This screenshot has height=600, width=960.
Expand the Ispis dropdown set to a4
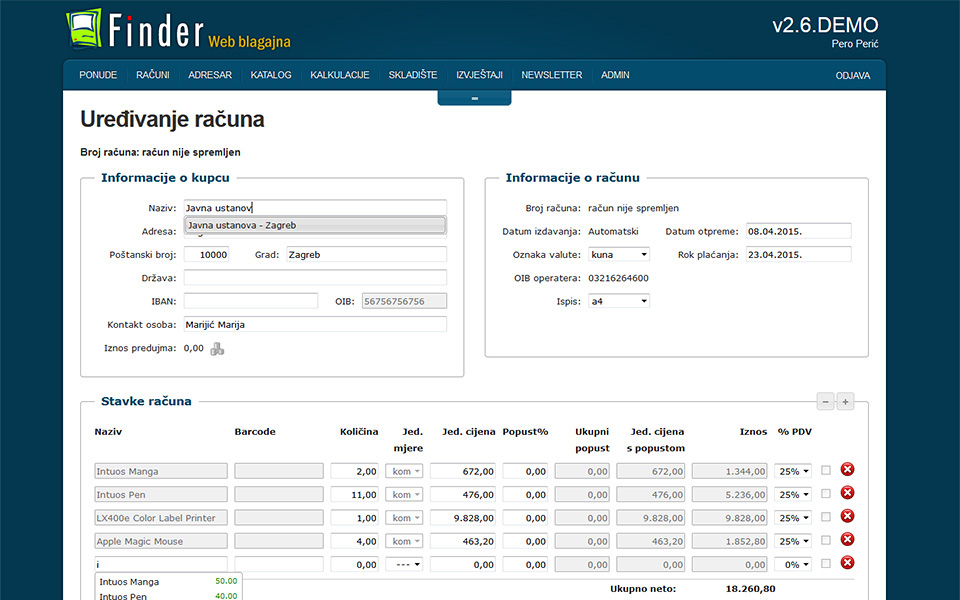618,301
